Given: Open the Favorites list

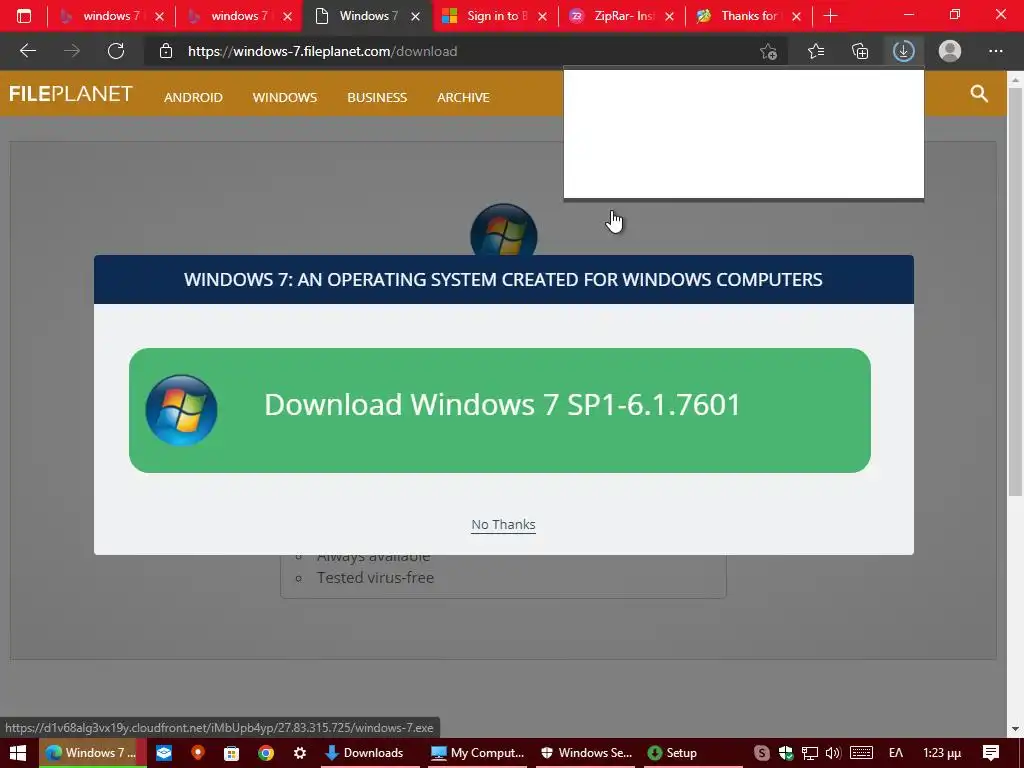Looking at the screenshot, I should pos(816,51).
